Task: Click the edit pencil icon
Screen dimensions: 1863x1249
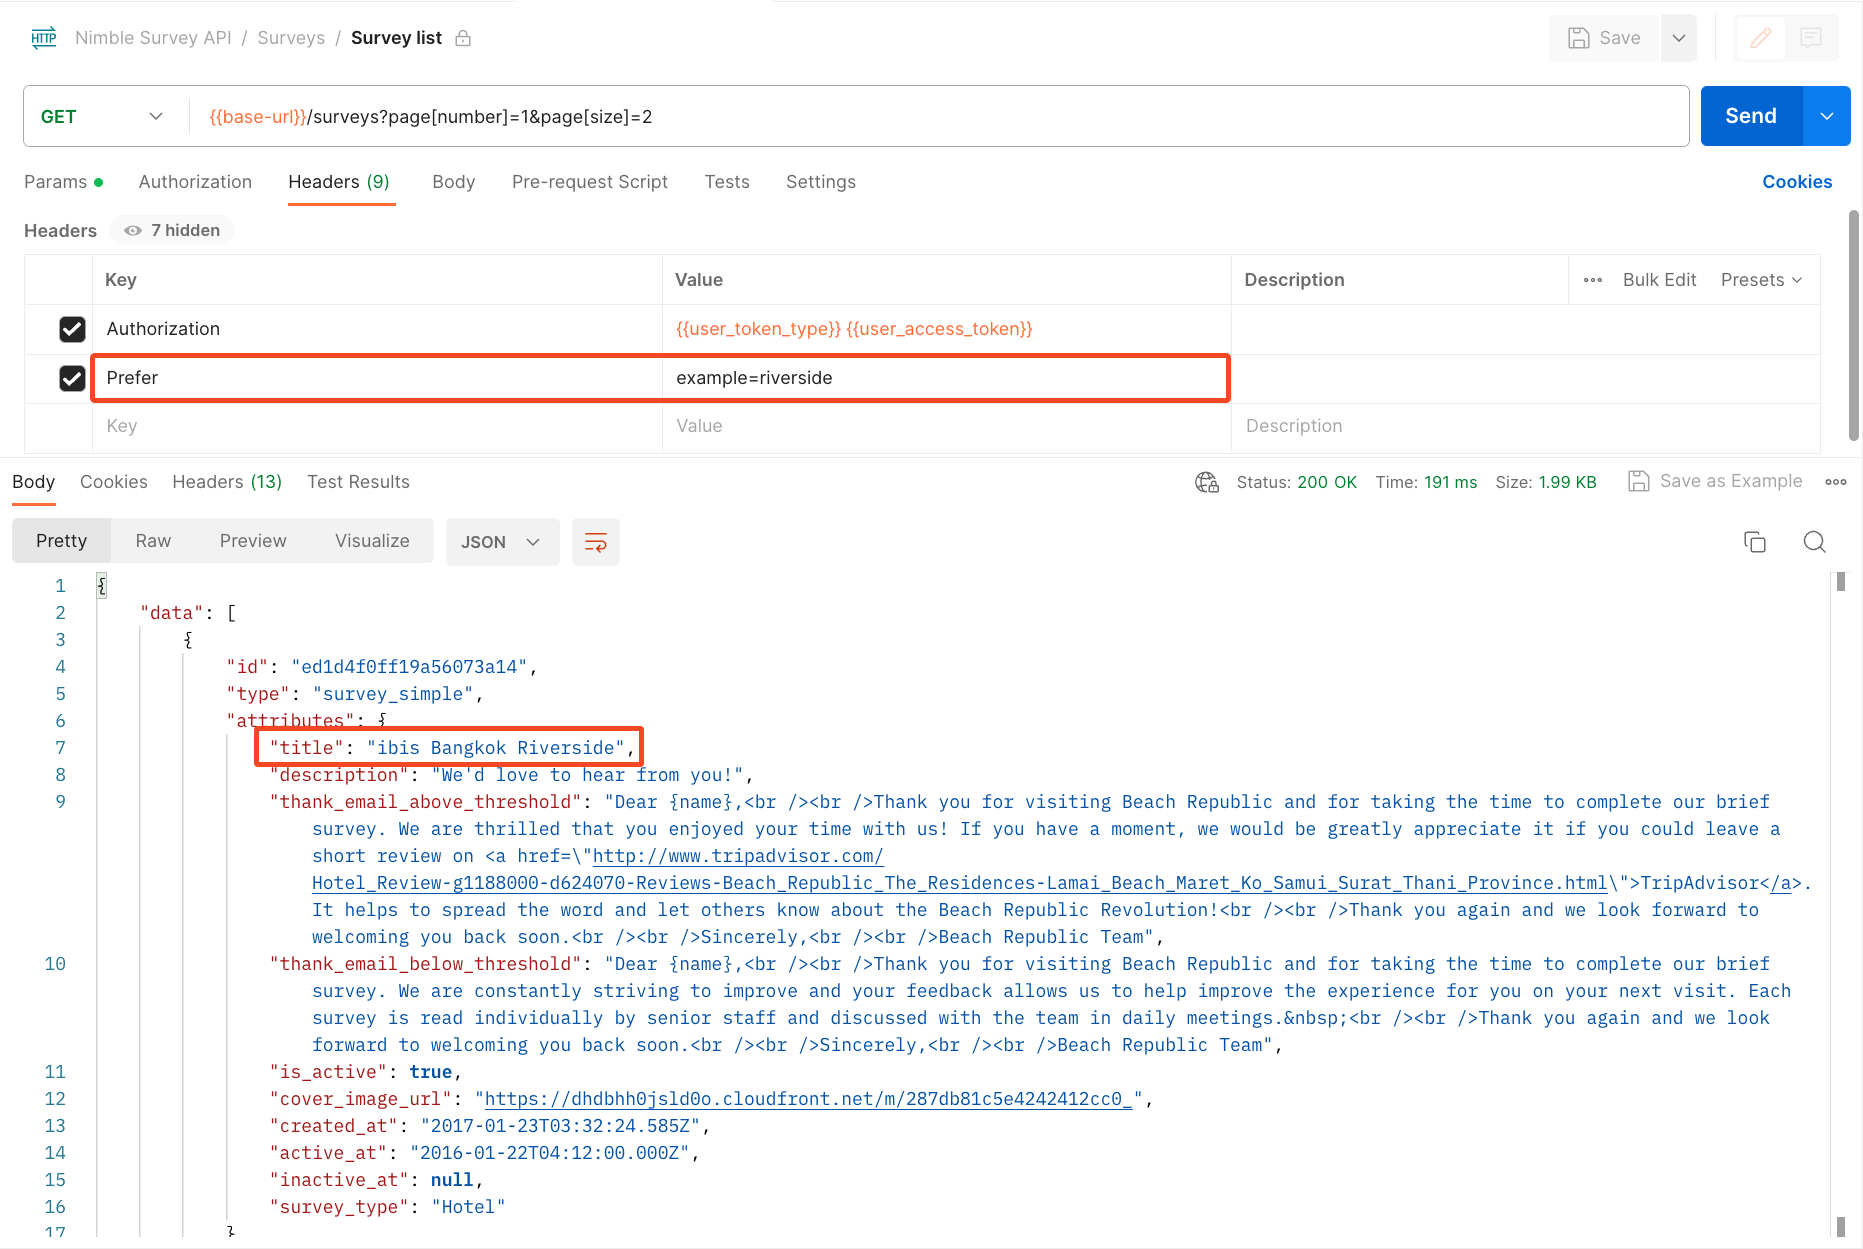Action: coord(1761,38)
